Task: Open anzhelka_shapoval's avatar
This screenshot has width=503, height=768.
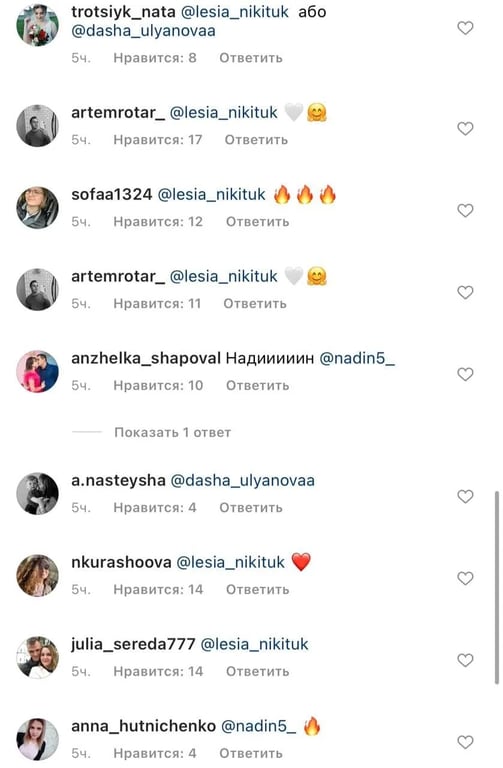Action: [37, 371]
